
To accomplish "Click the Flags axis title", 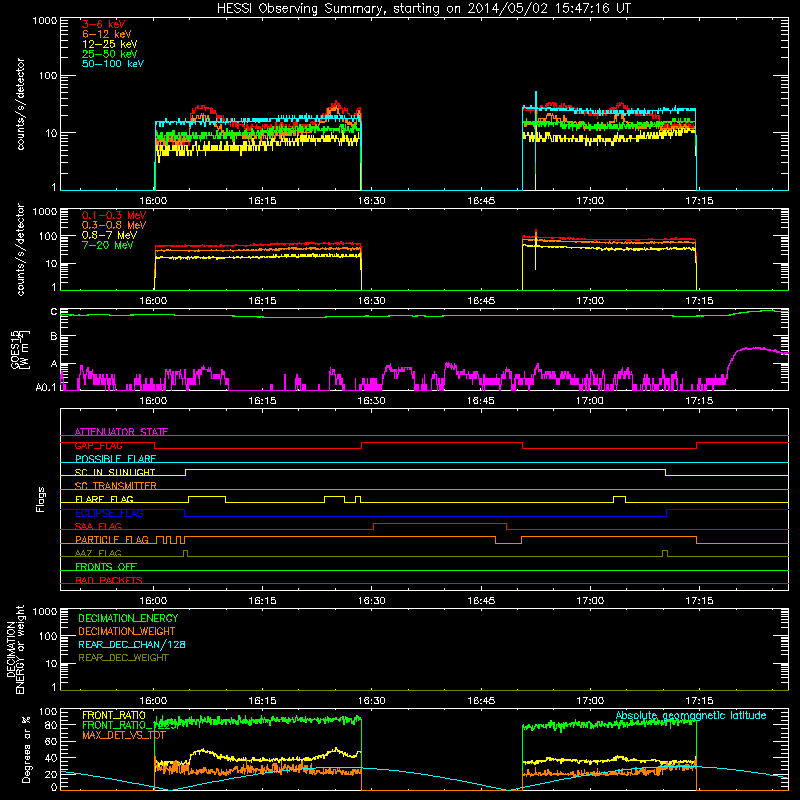I will [x=40, y=499].
